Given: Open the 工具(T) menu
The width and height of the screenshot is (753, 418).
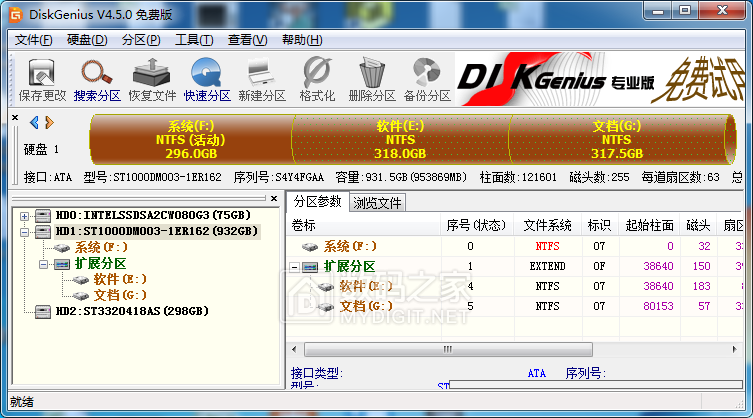Looking at the screenshot, I should pyautogui.click(x=194, y=40).
